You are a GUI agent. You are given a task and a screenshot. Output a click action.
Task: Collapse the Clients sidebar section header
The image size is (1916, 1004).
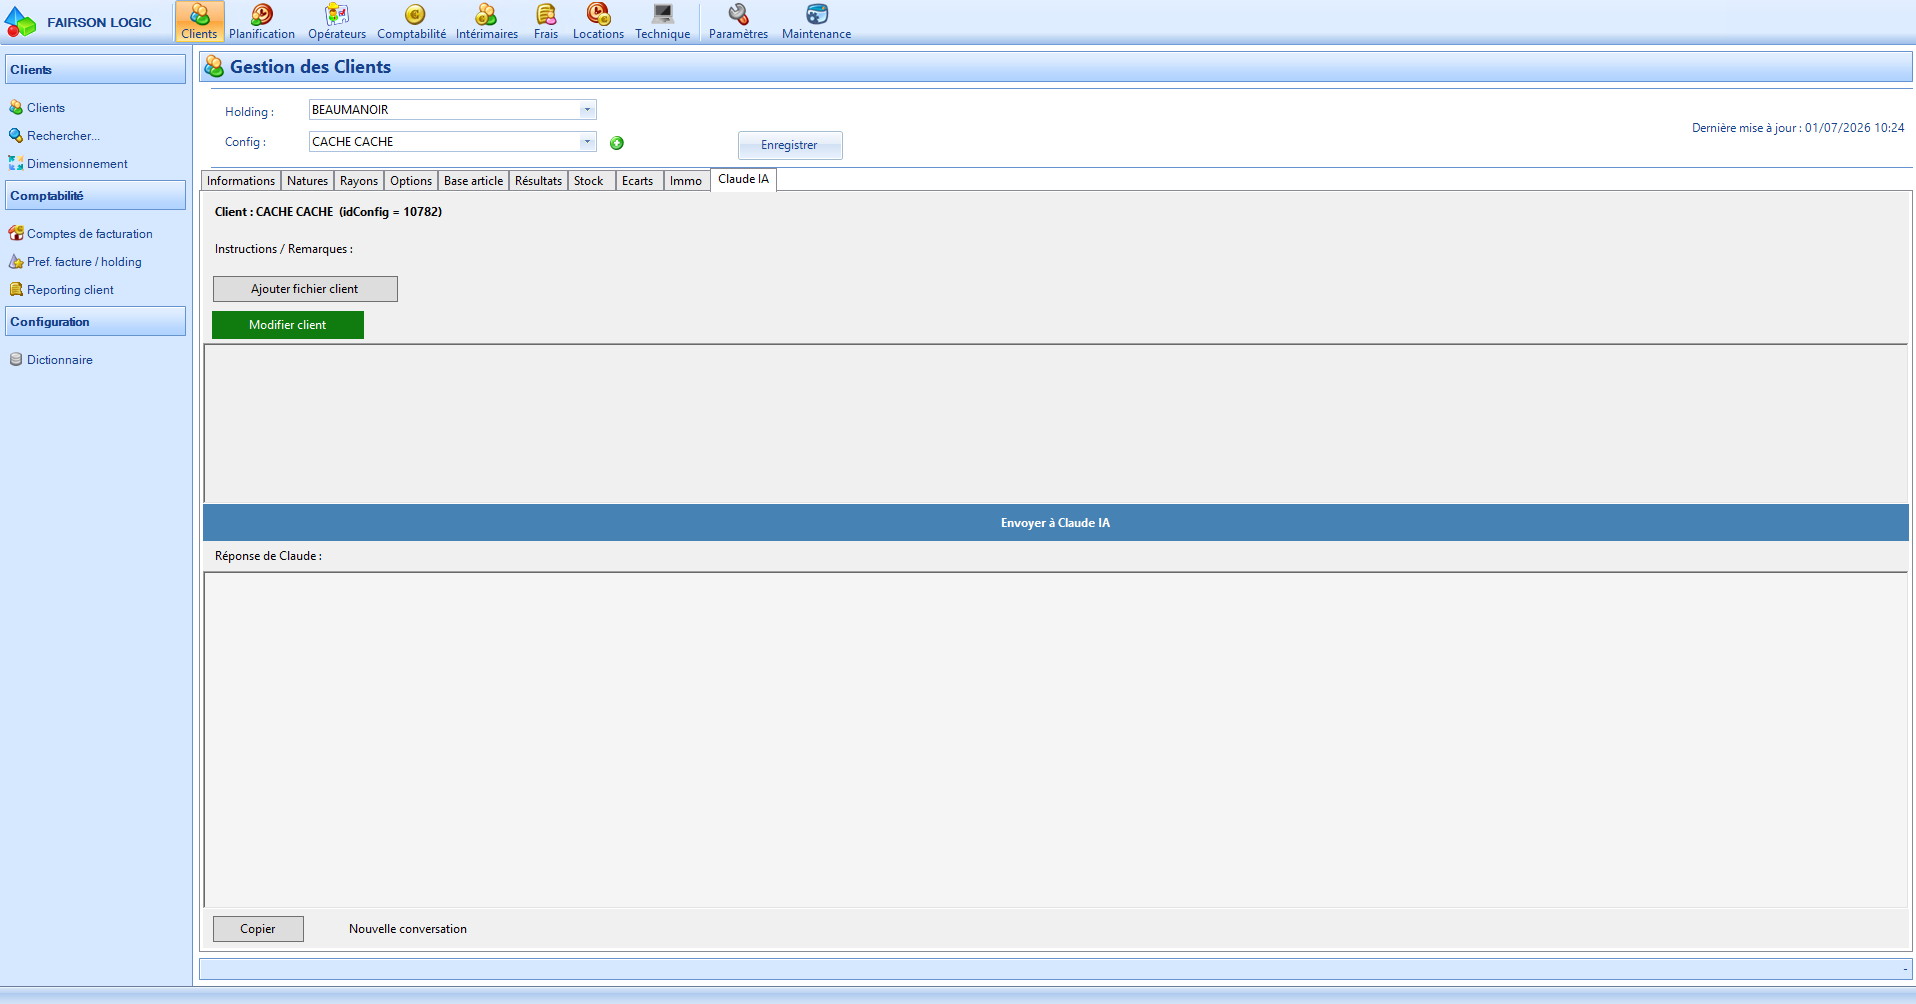(x=95, y=69)
